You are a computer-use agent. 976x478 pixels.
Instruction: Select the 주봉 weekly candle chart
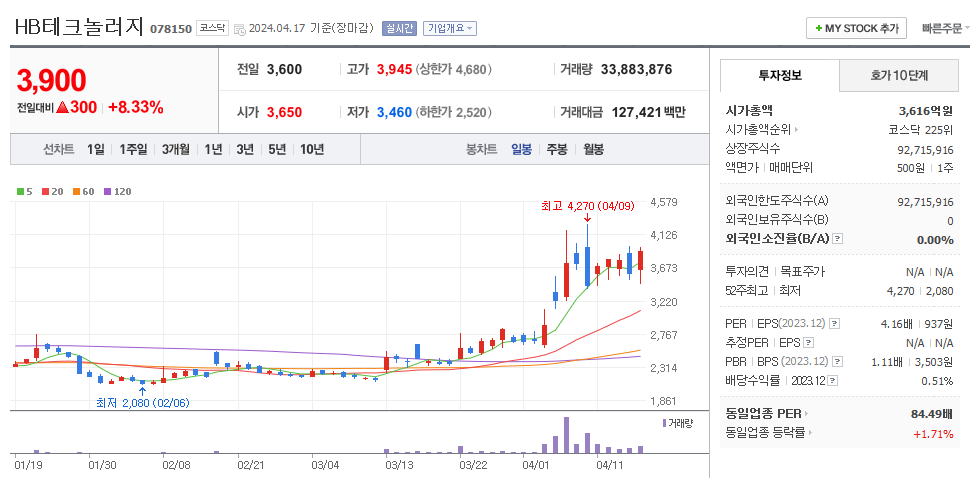coord(557,149)
